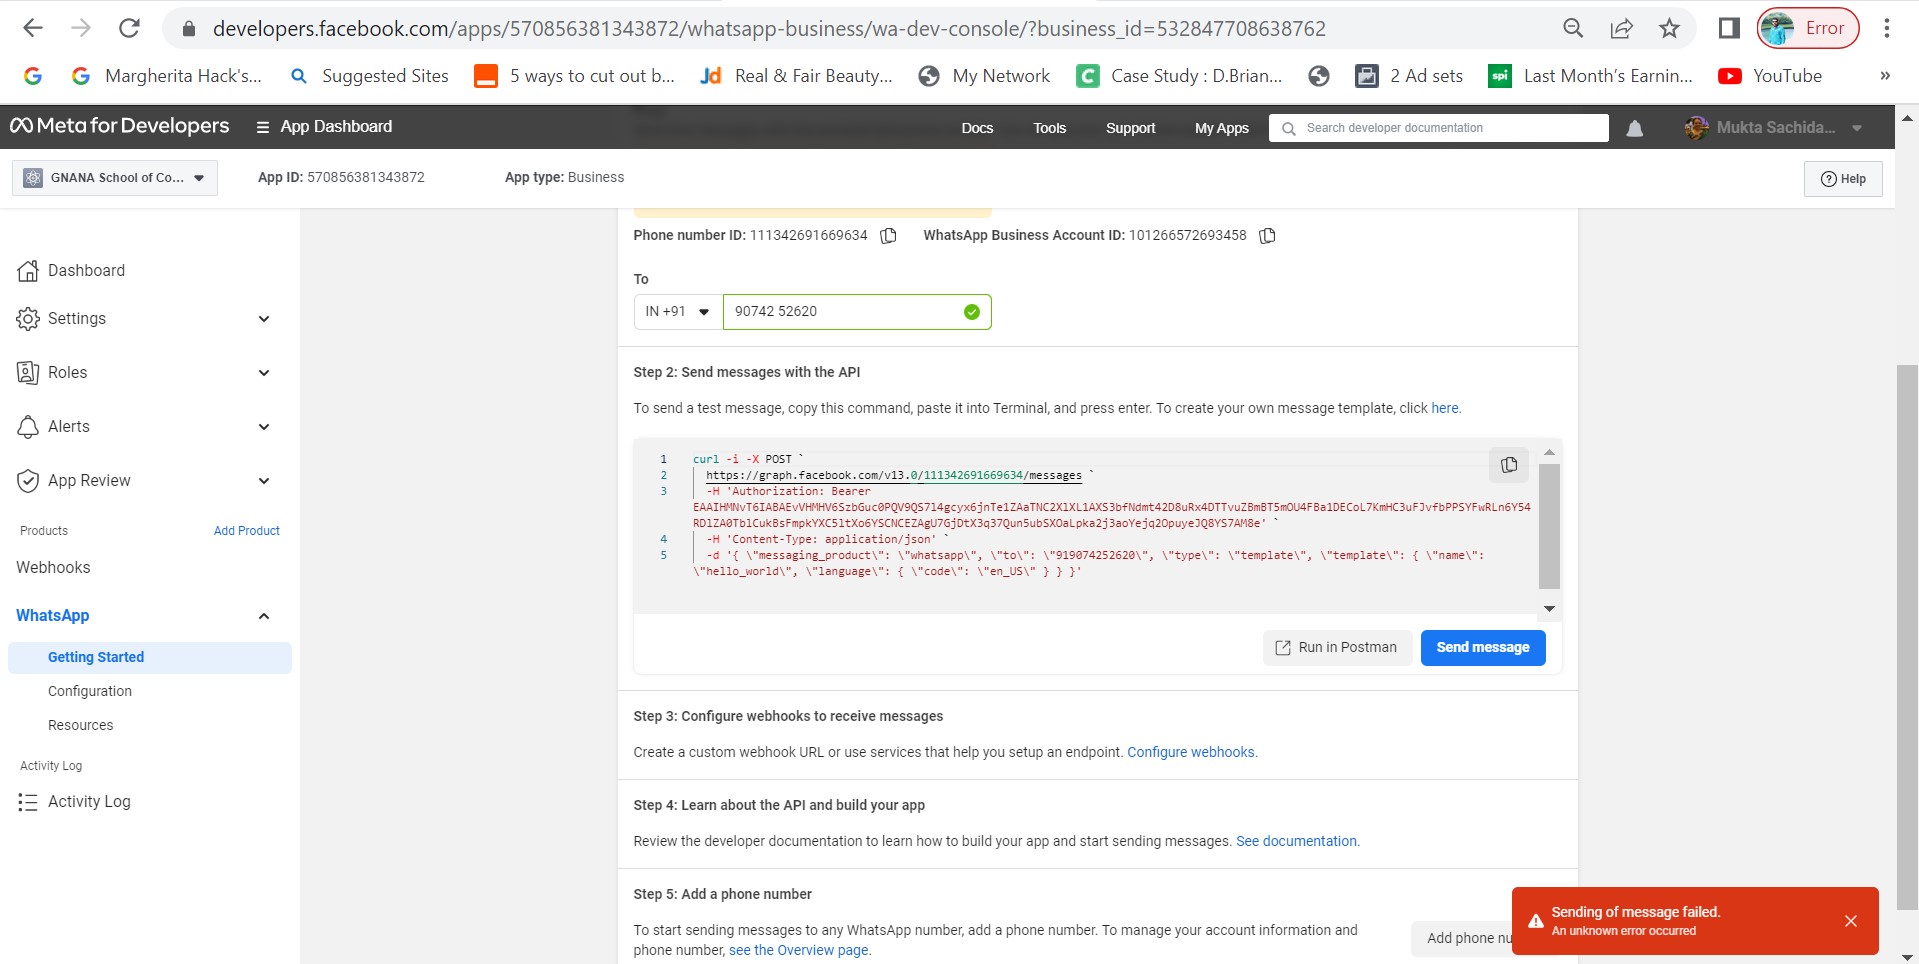
Task: Click the code box scroll up arrow
Action: pyautogui.click(x=1549, y=452)
